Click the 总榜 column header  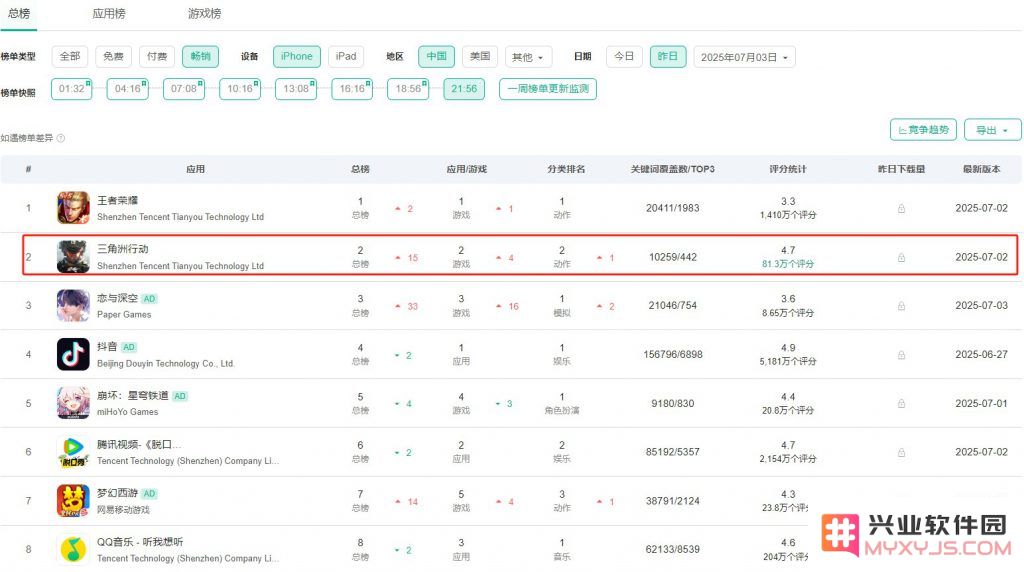[x=360, y=169]
